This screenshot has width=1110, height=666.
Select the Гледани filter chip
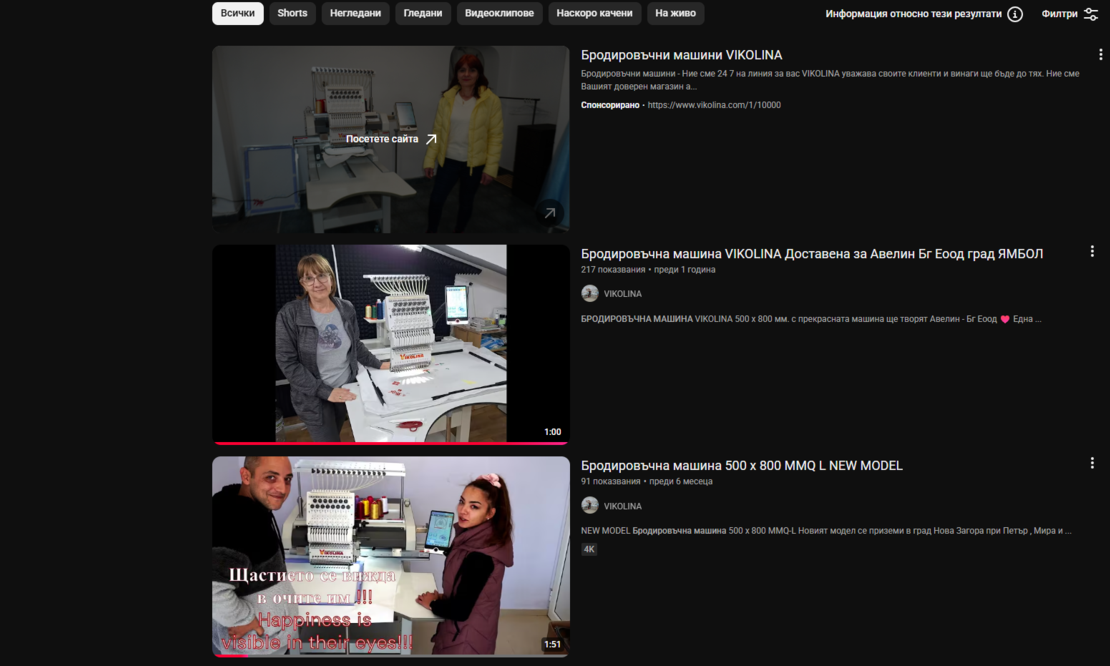pos(423,13)
